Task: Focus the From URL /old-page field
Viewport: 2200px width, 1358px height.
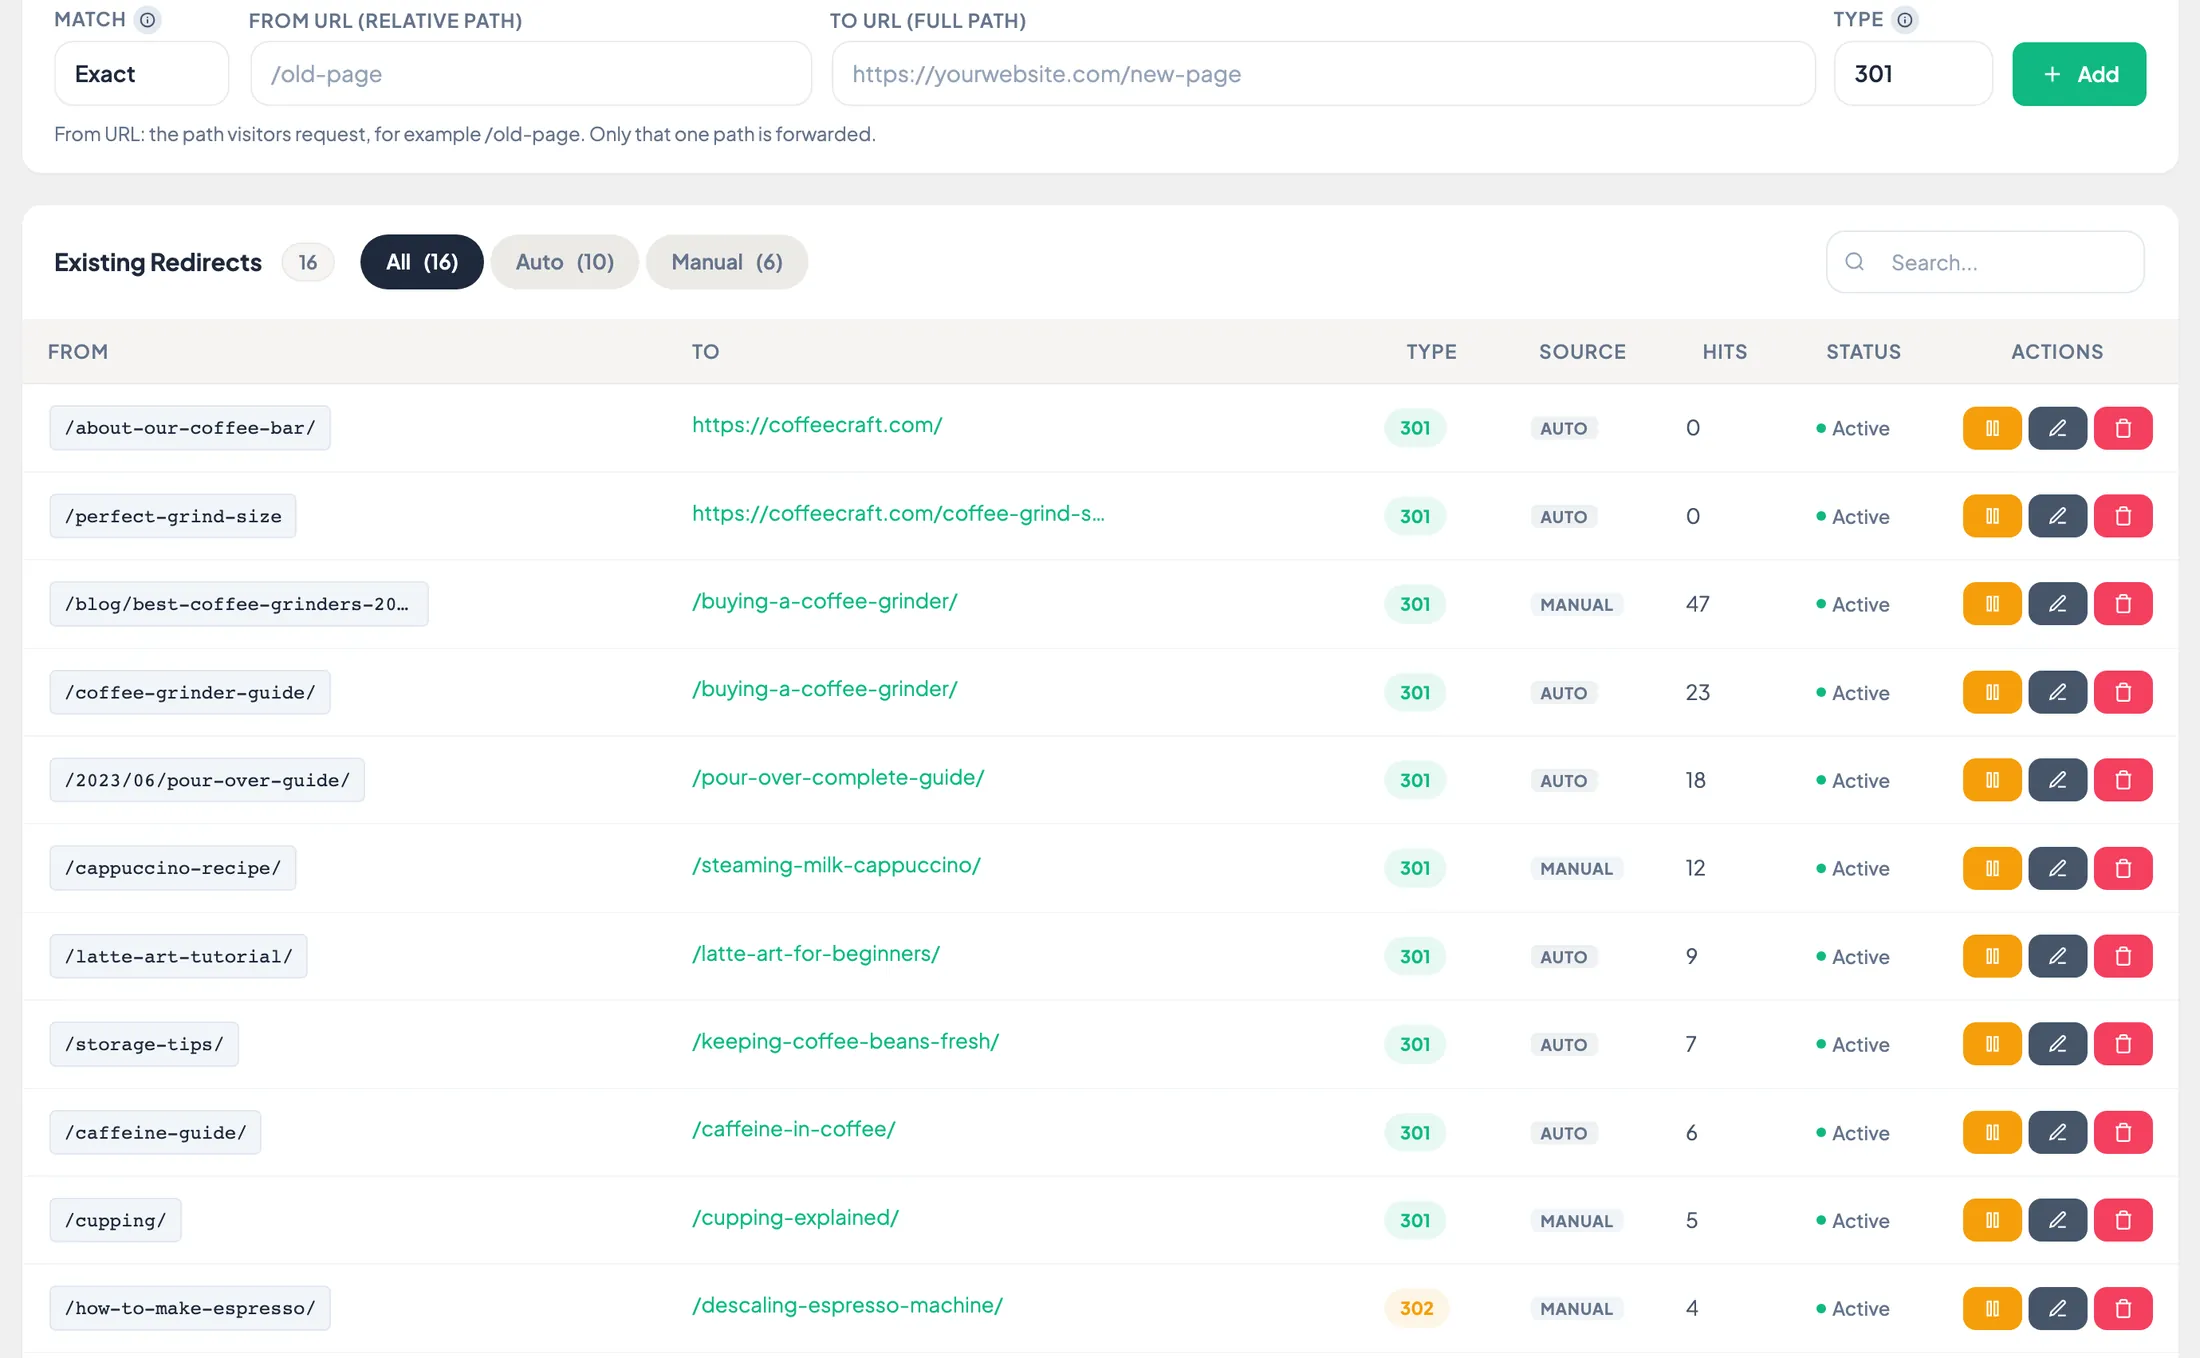Action: tap(531, 74)
